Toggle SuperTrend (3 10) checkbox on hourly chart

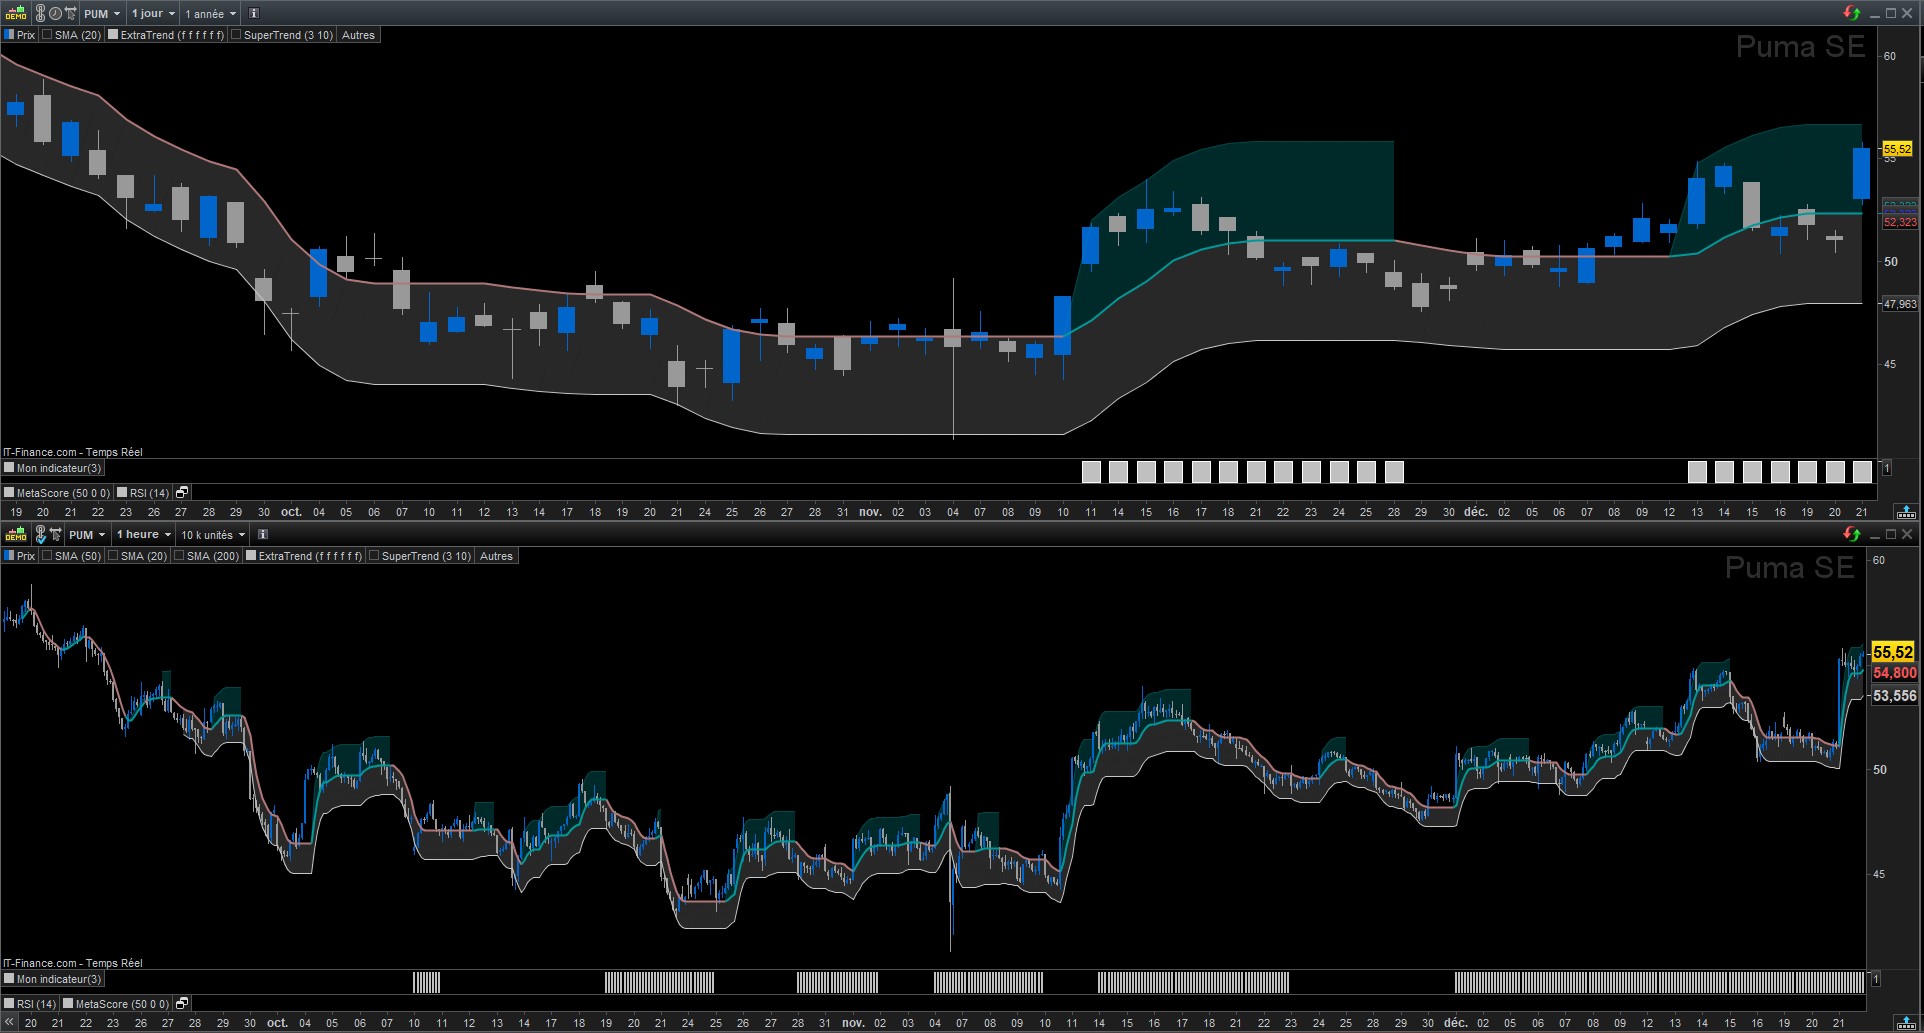(374, 556)
